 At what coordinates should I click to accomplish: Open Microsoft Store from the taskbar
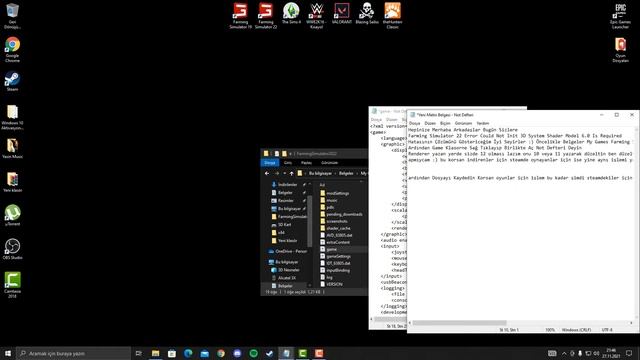pyautogui.click(x=172, y=353)
